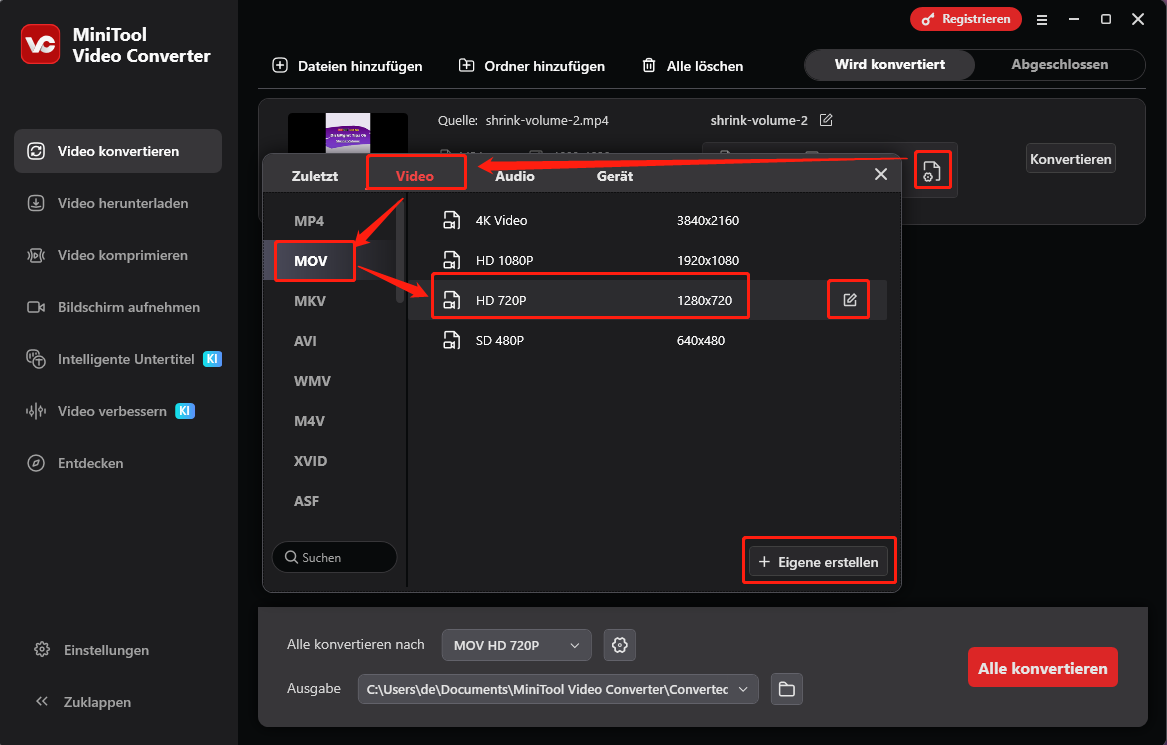The height and width of the screenshot is (745, 1167).
Task: Open the Audio tab in format popup
Action: tap(515, 176)
